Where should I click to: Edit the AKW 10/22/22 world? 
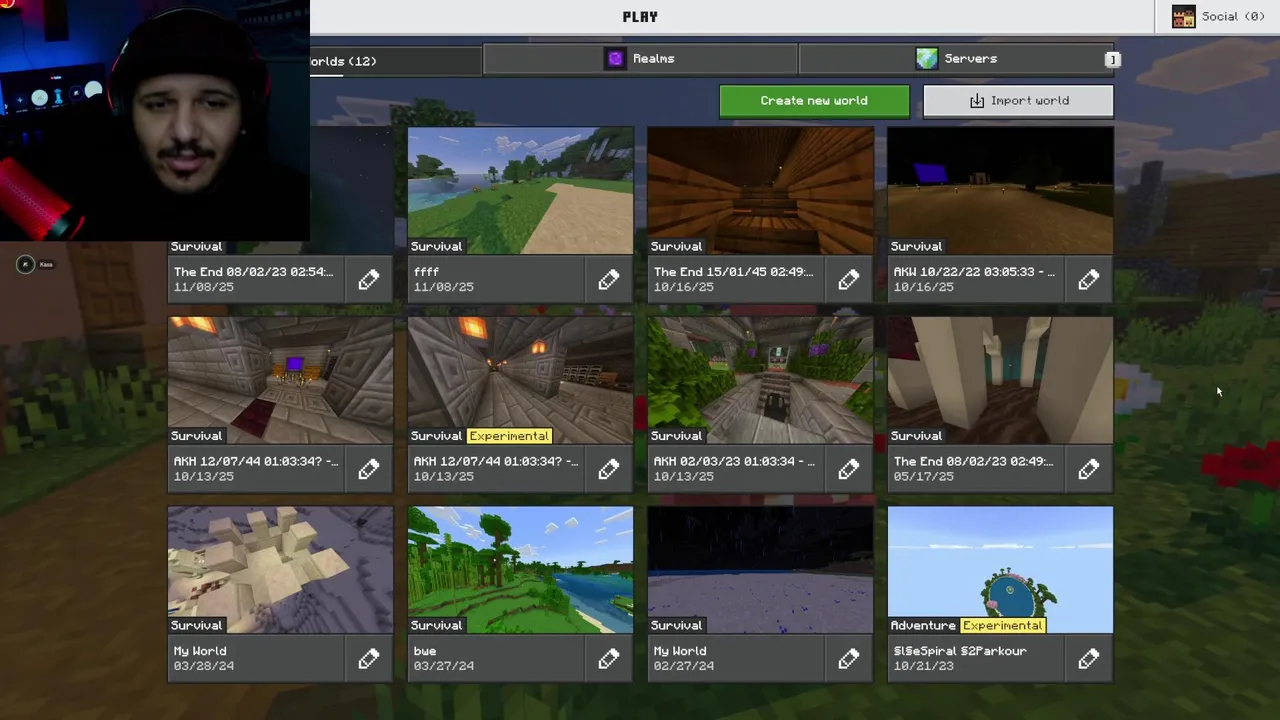coord(1089,280)
